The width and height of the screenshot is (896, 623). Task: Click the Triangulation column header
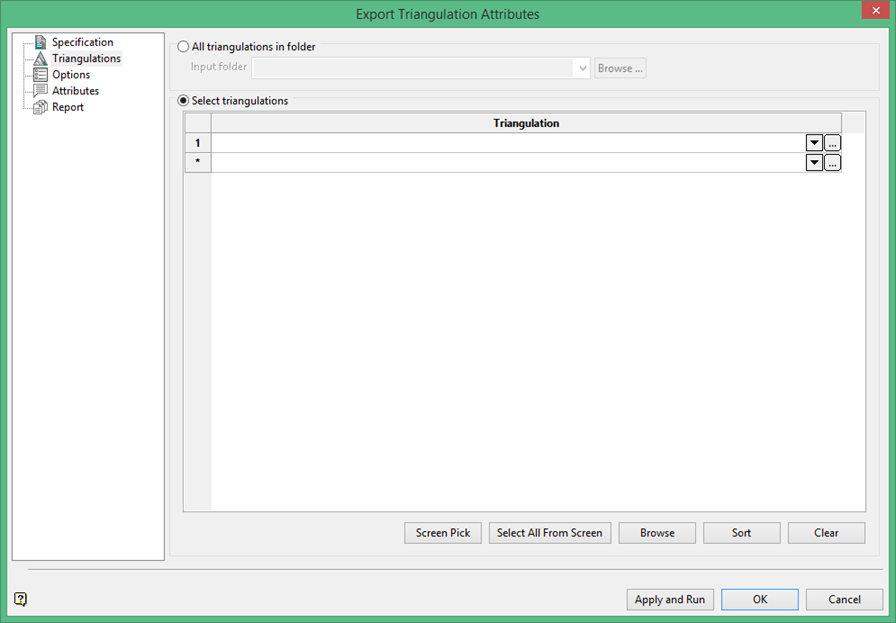click(x=526, y=123)
